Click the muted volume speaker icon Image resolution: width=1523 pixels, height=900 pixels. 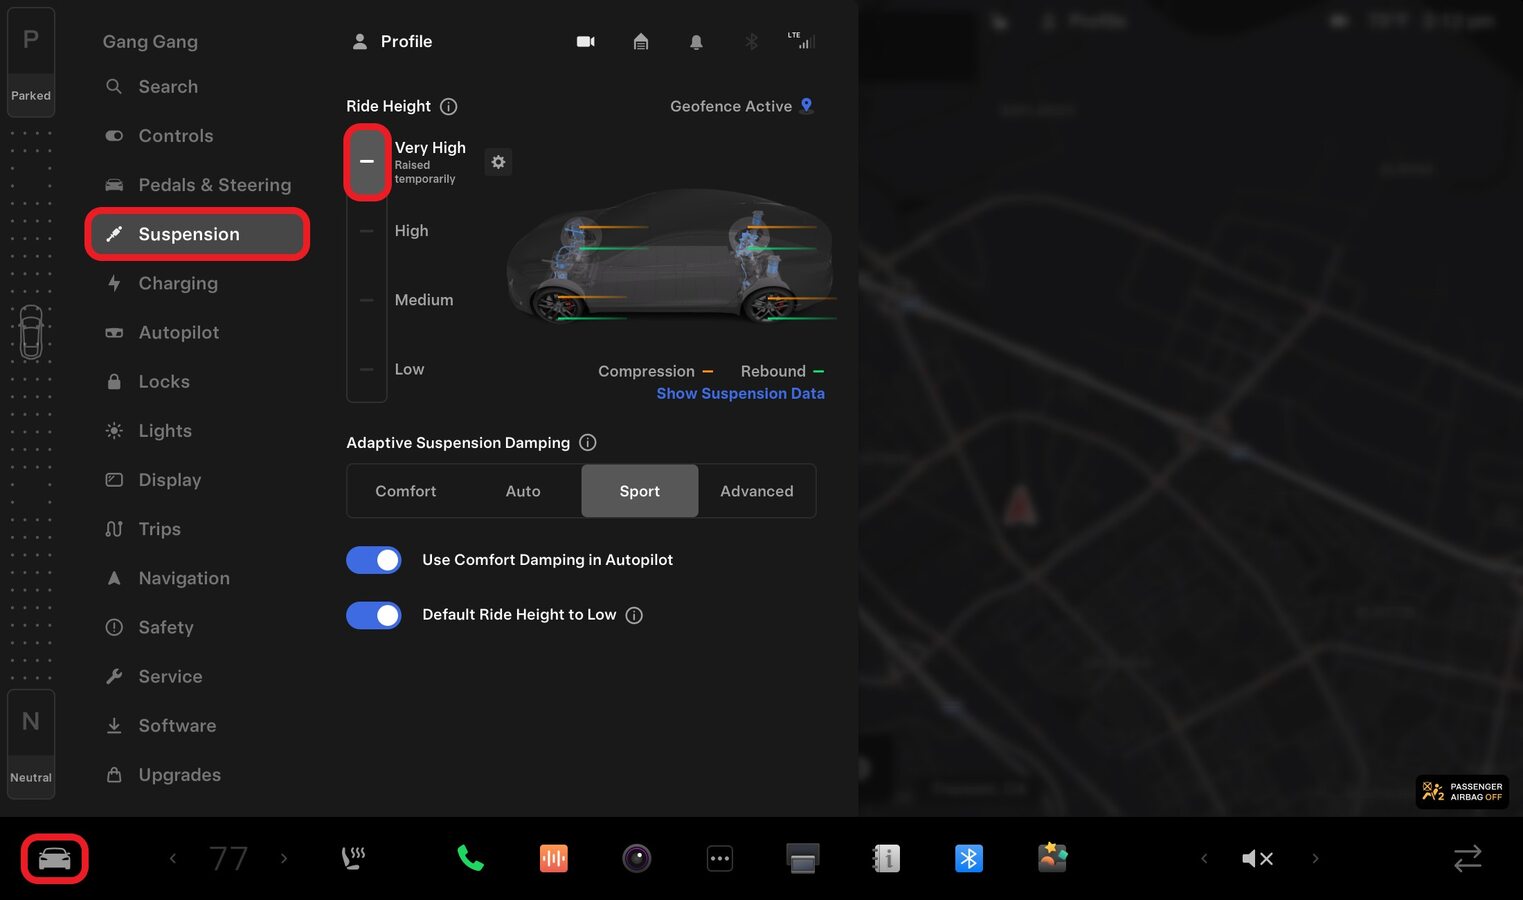pos(1256,858)
